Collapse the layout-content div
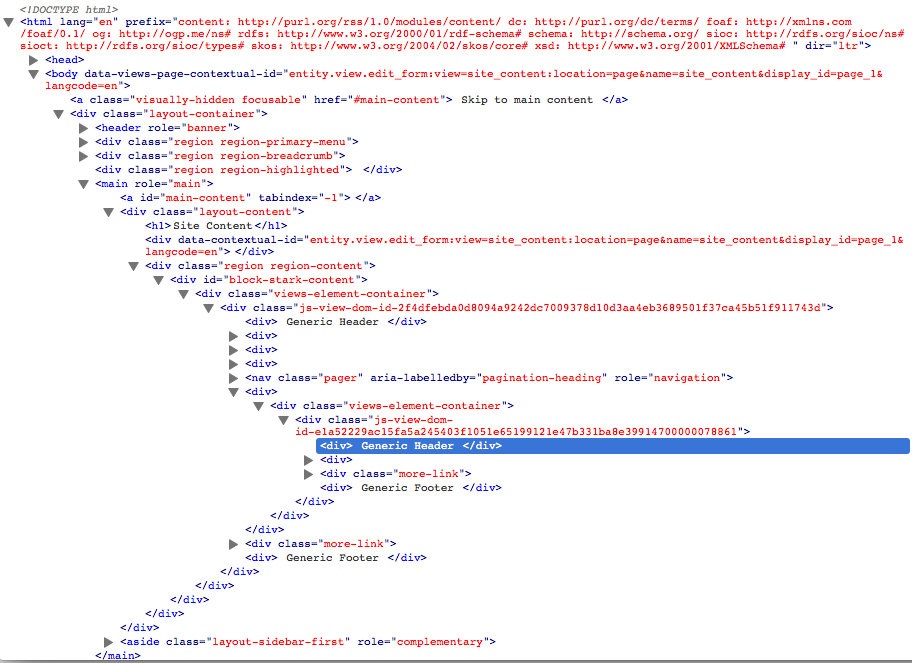Image resolution: width=912 pixels, height=663 pixels. point(108,211)
